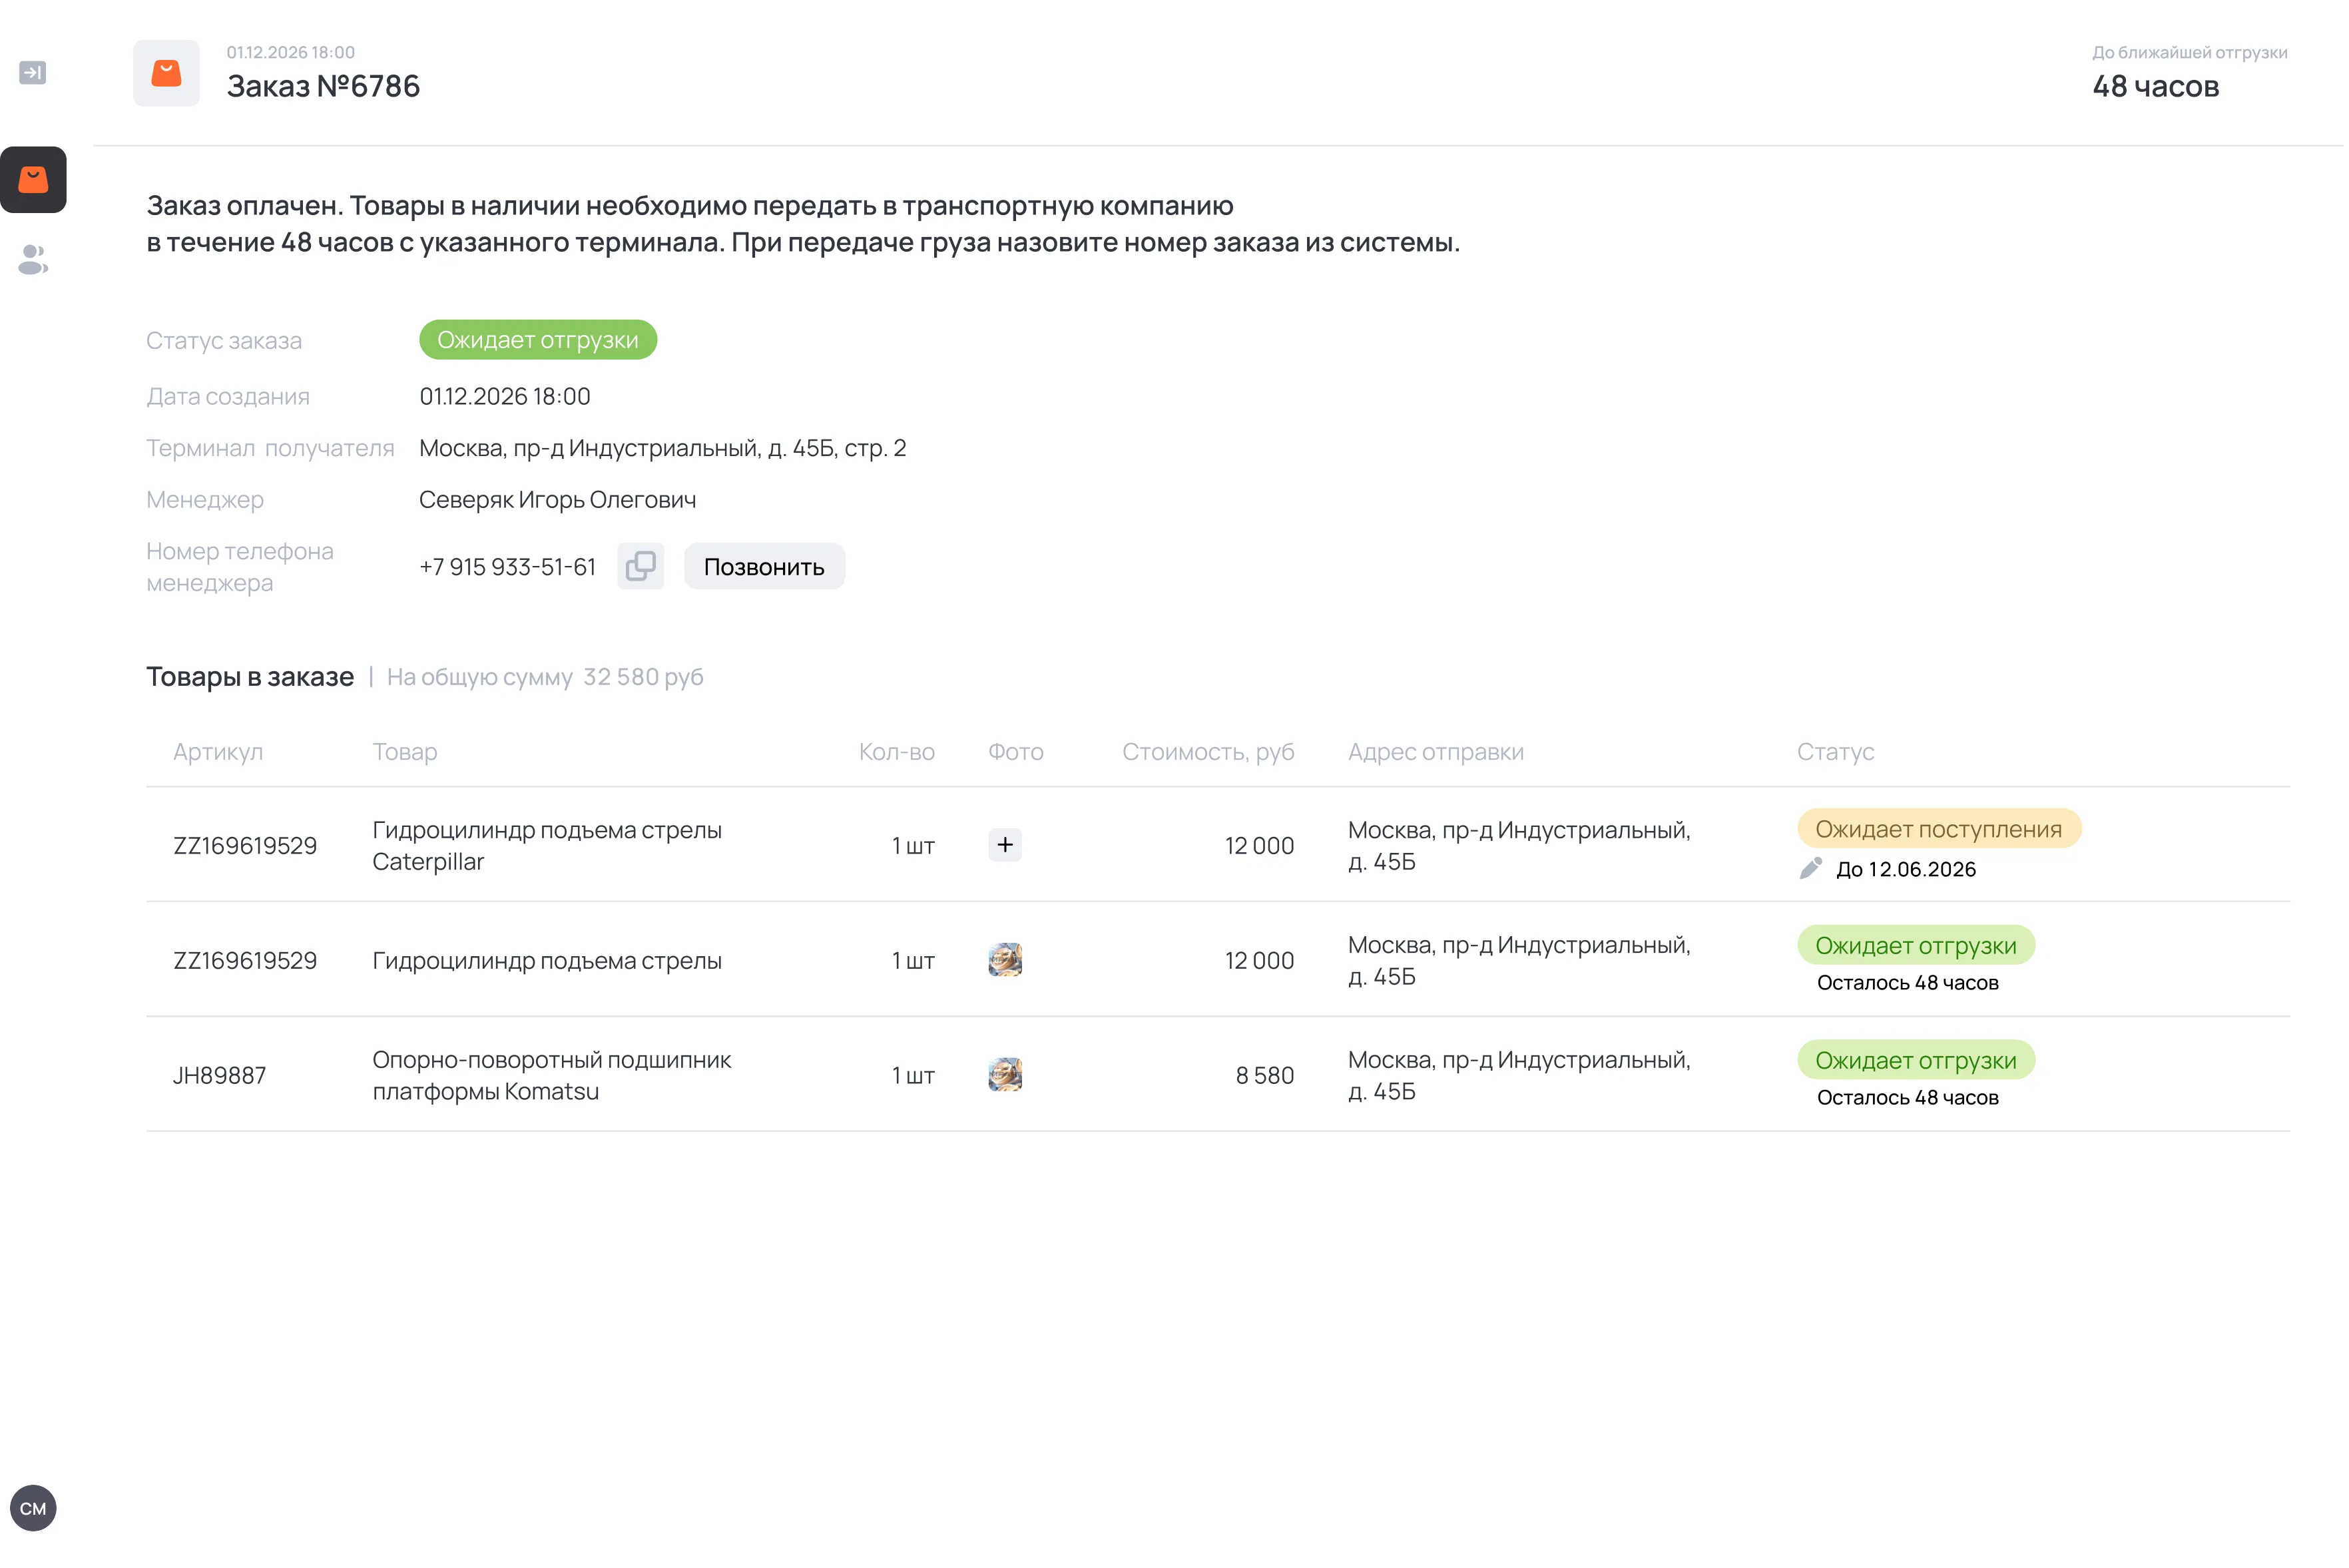Click the Артикул column header
This screenshot has width=2349, height=1568.
click(x=218, y=752)
